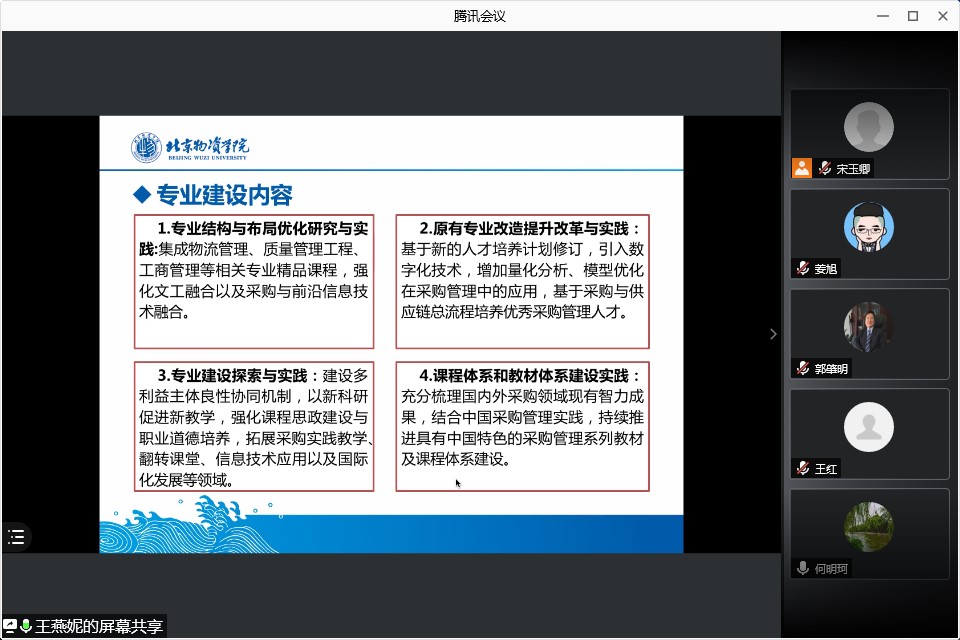Minimize the 腾讯会议 meeting window
The image size is (960, 640).
[883, 15]
